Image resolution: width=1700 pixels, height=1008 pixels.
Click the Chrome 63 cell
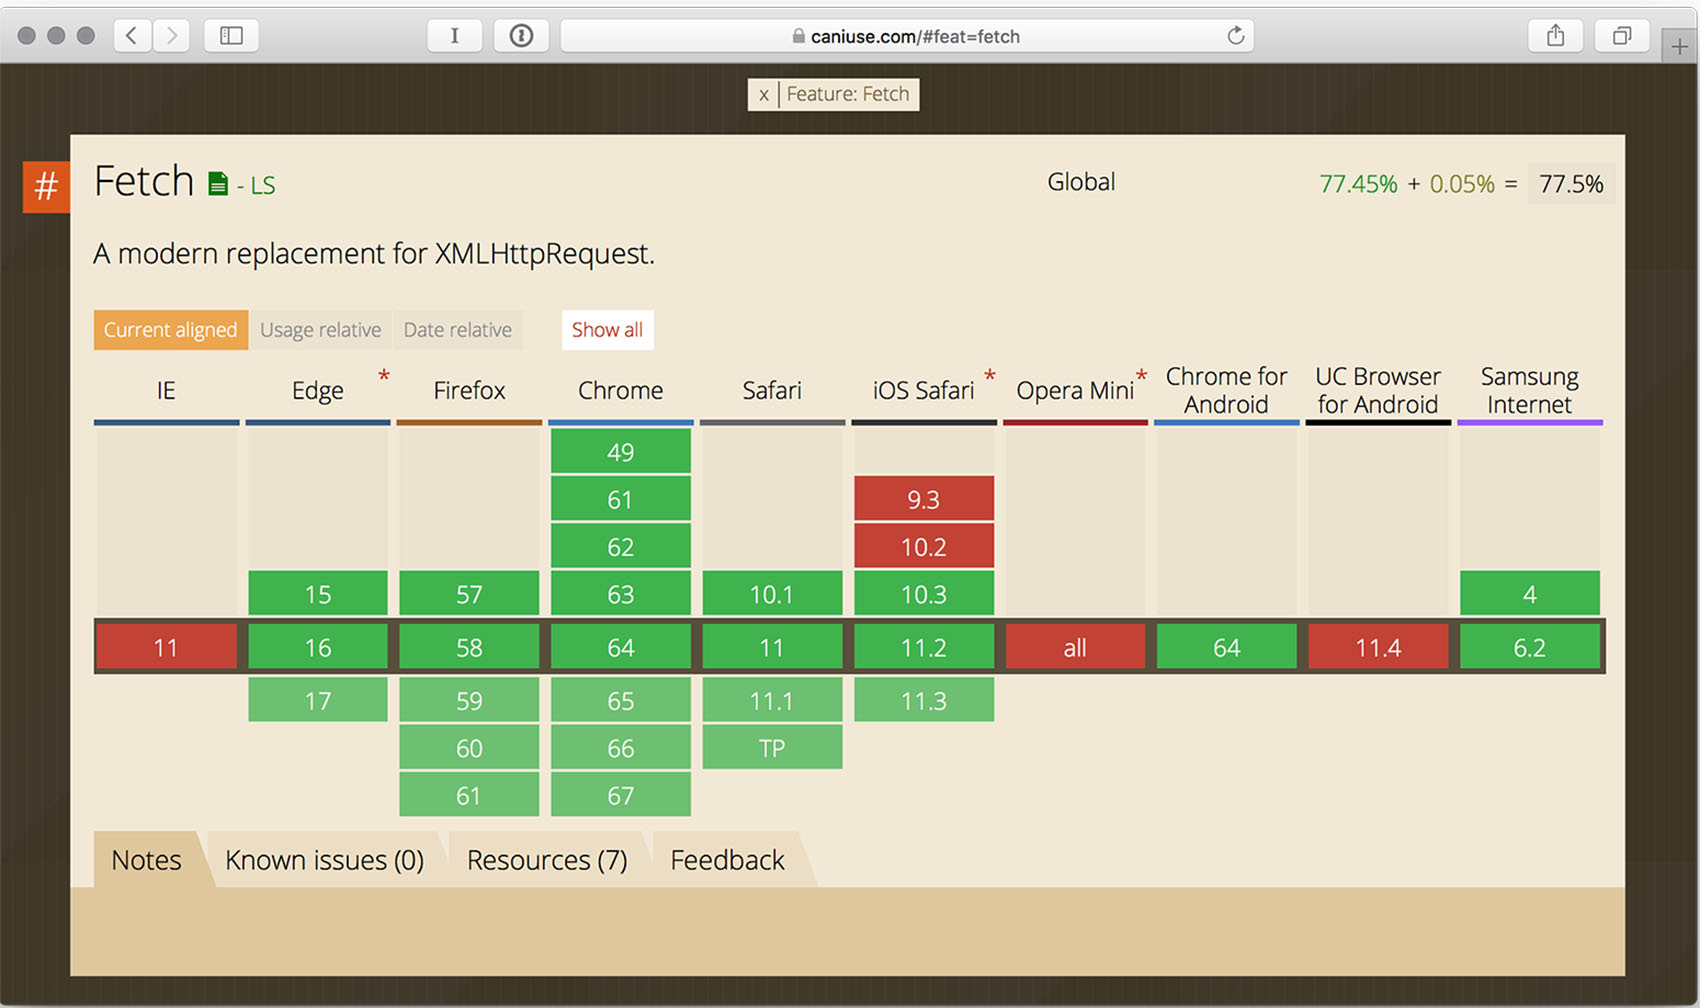pyautogui.click(x=621, y=594)
